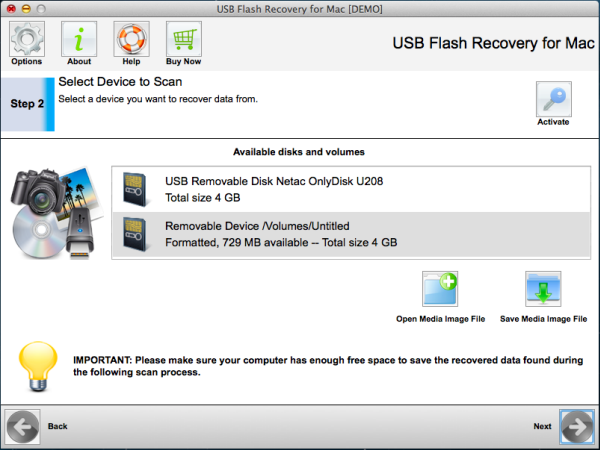The height and width of the screenshot is (450, 600).
Task: Click the Next text label
Action: click(x=542, y=426)
